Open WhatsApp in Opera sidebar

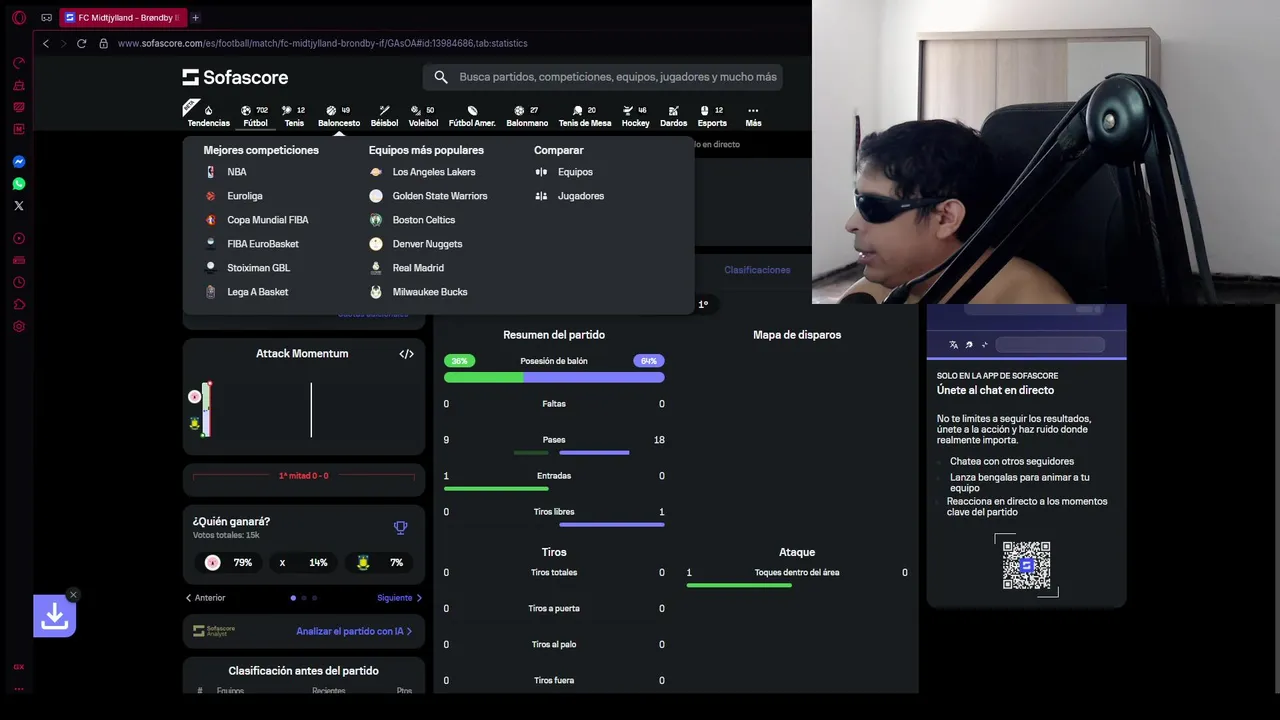click(19, 184)
